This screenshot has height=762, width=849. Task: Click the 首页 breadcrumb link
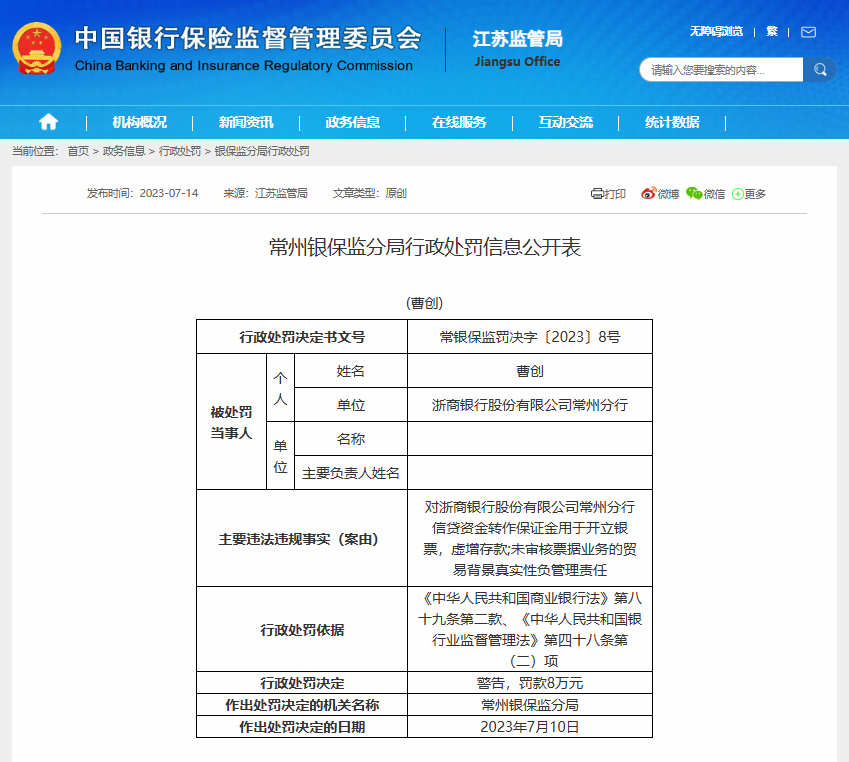tap(78, 151)
